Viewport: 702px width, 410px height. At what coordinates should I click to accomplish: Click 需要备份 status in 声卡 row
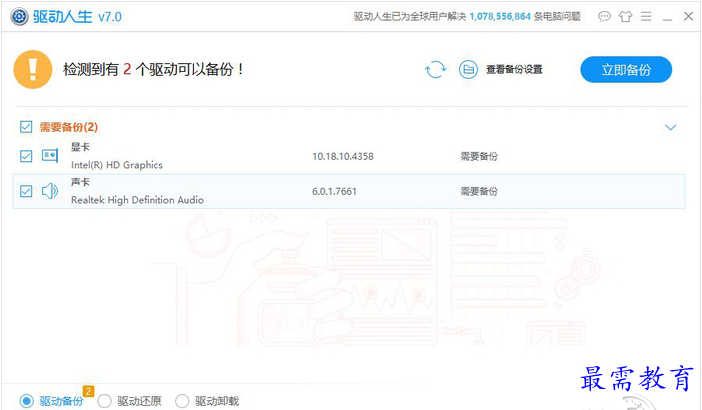(479, 192)
